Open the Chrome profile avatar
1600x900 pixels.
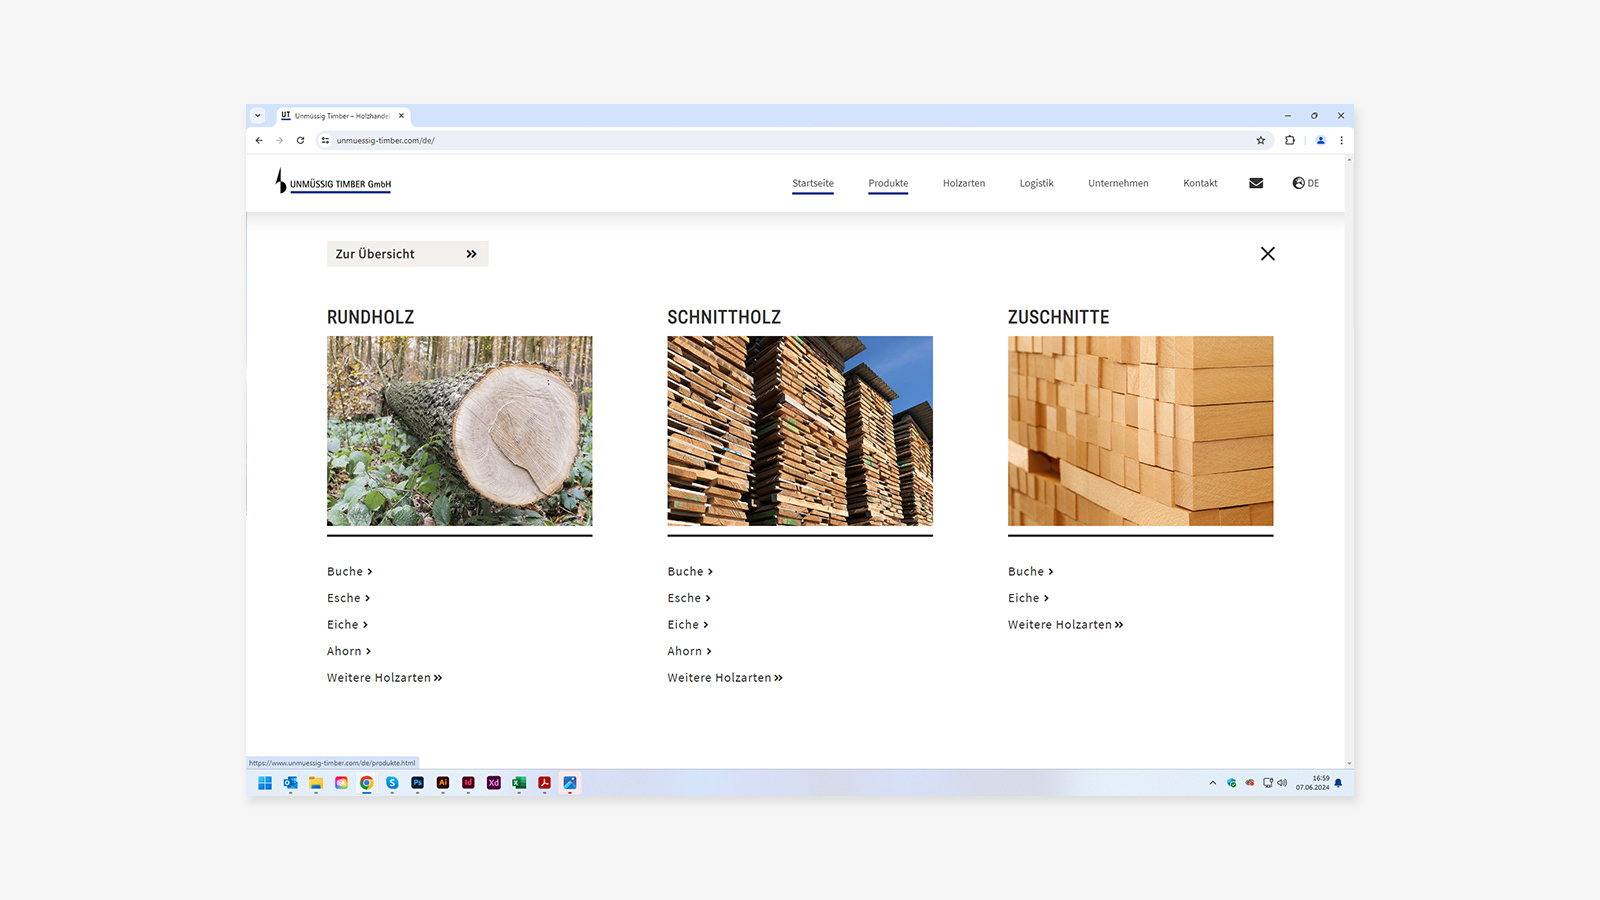tap(1321, 141)
